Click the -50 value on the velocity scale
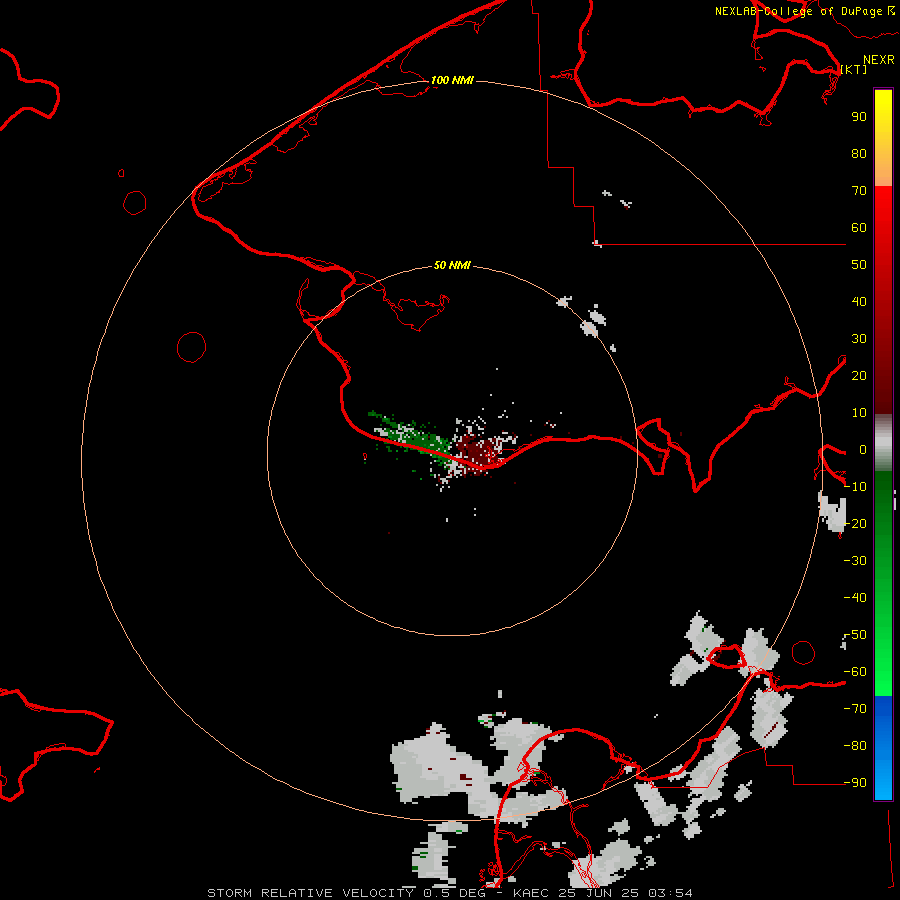900x900 pixels. (855, 635)
